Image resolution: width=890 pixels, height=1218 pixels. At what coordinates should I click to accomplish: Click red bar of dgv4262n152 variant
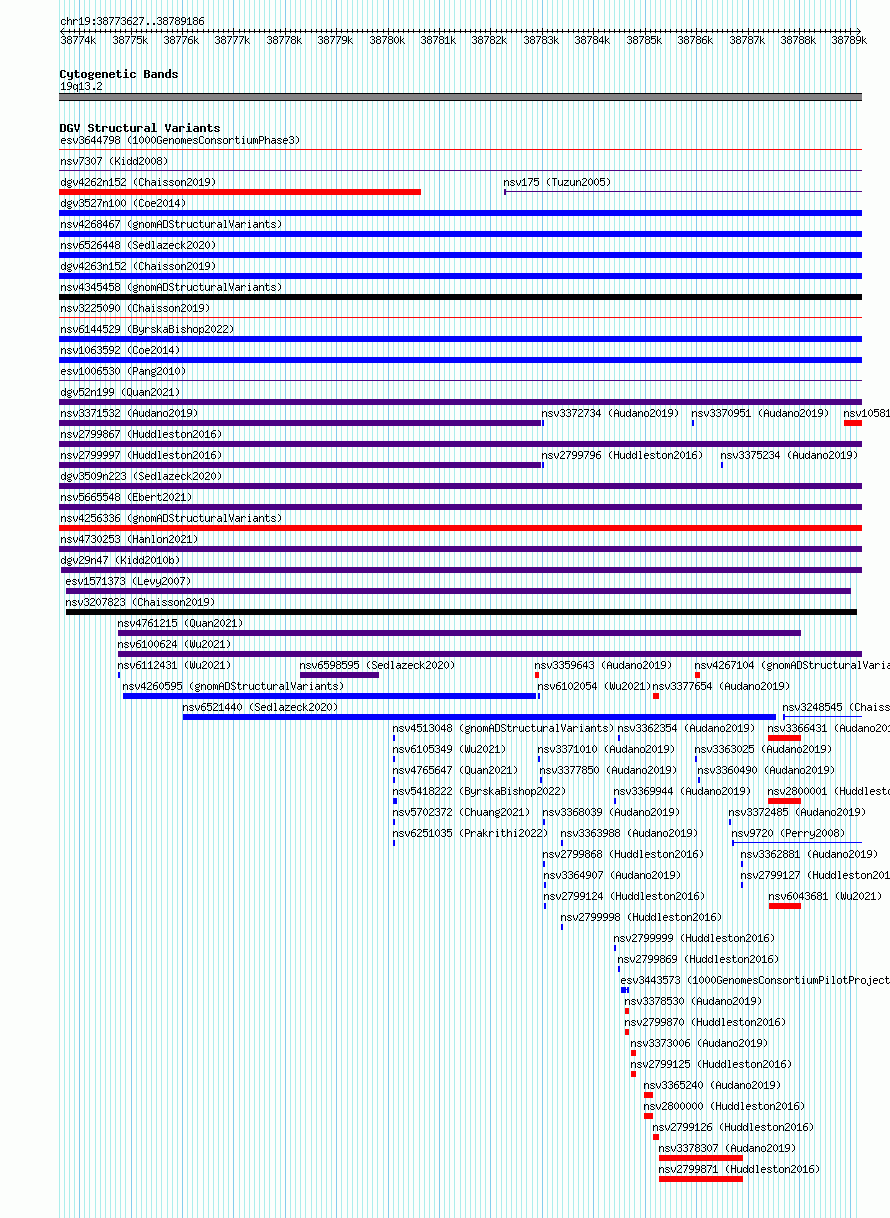pyautogui.click(x=240, y=192)
